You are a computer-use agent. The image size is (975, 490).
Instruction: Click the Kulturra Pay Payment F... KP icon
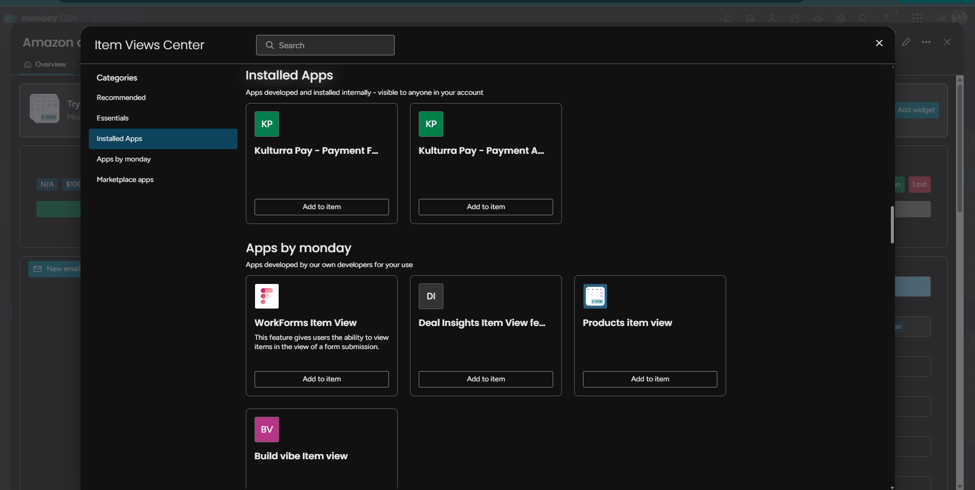coord(267,124)
